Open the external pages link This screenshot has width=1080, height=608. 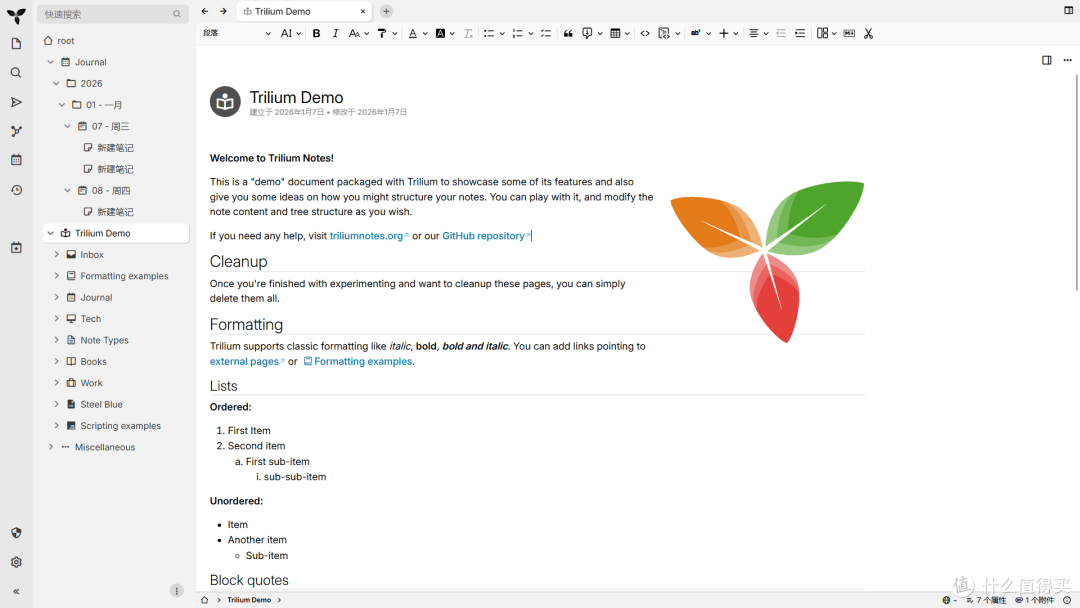click(244, 361)
